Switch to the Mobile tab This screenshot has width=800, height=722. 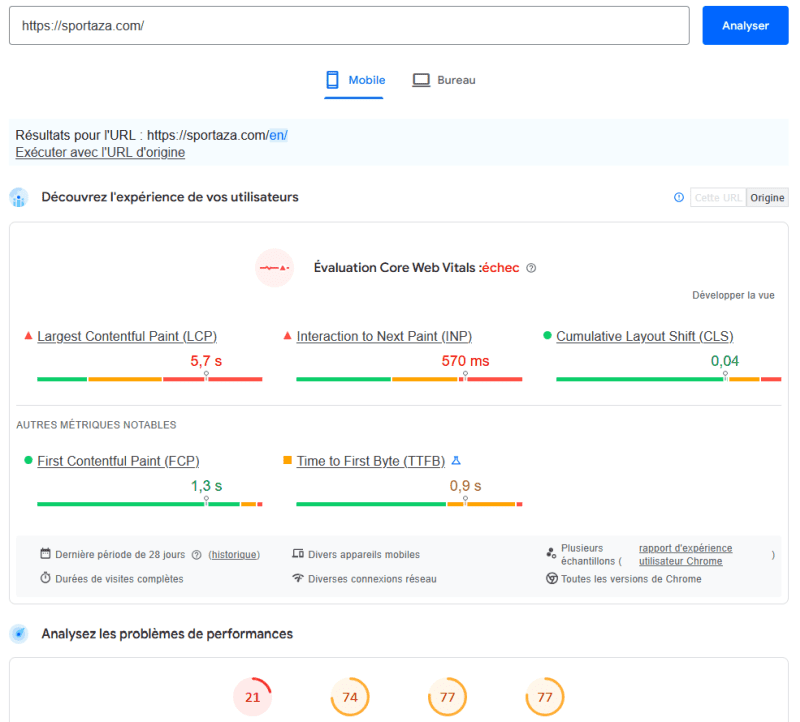point(354,81)
